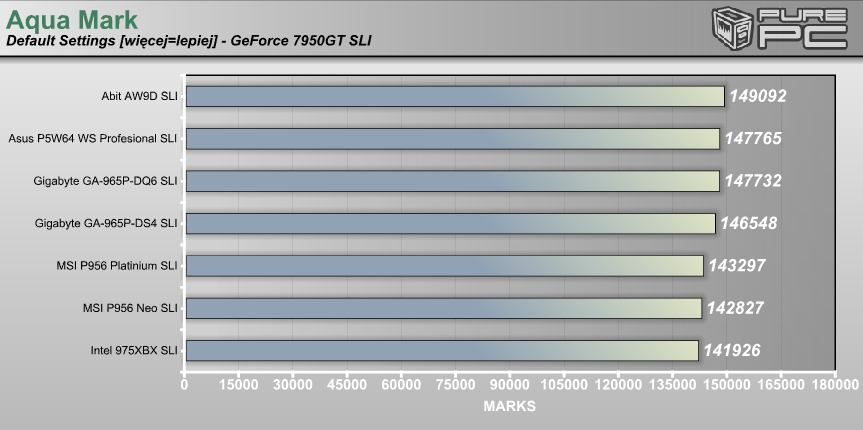Click the Asus P5W64 WS Profesional bar
The image size is (863, 430).
[x=453, y=139]
